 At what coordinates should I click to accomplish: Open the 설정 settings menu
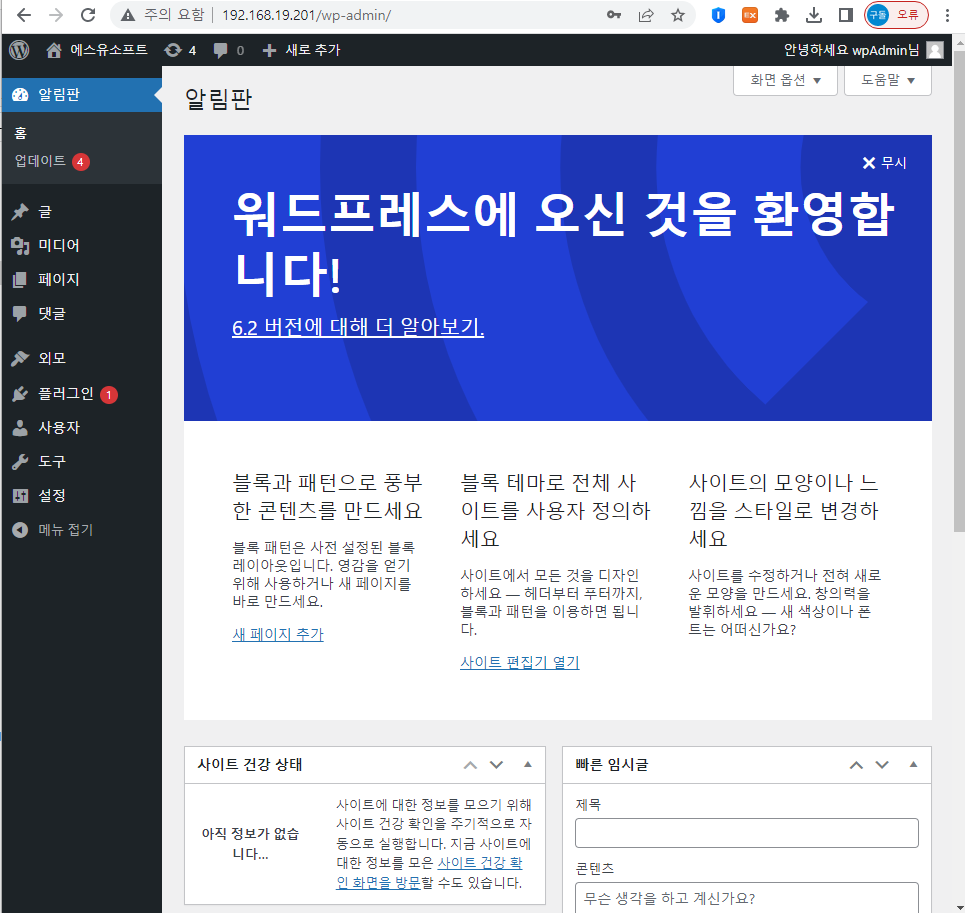(81, 495)
